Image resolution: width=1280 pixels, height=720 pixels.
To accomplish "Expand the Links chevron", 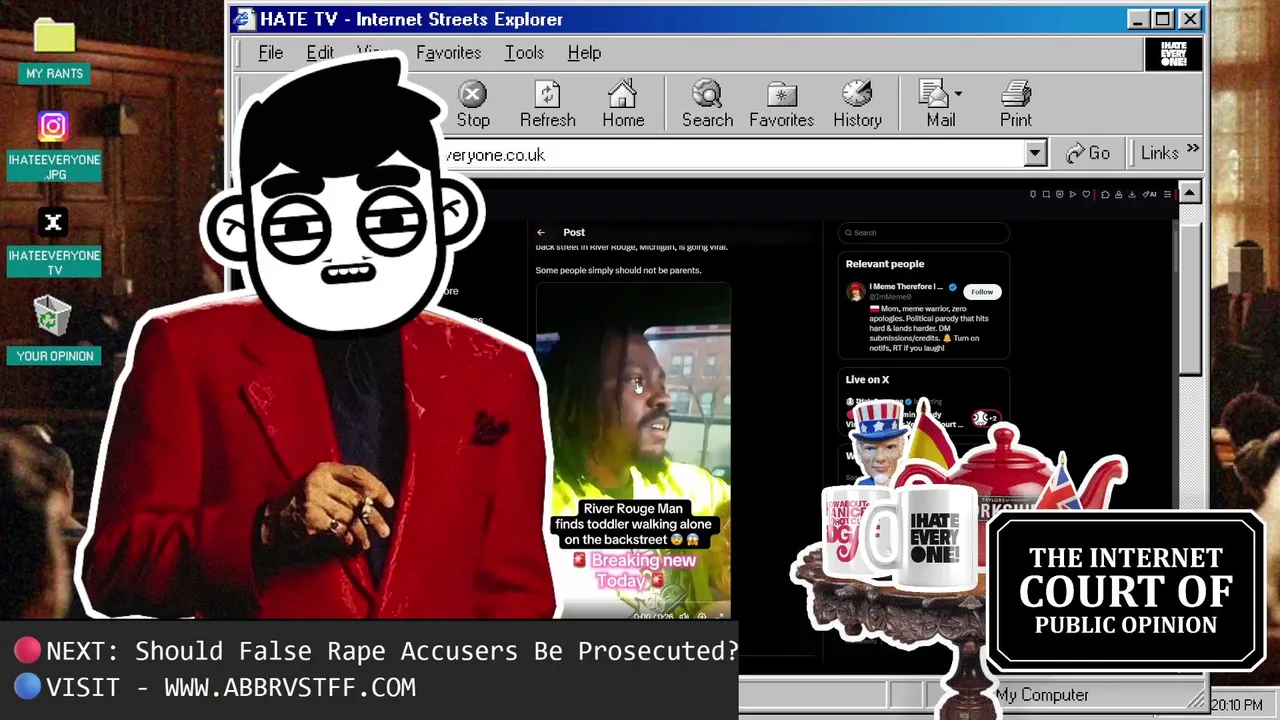I will [1193, 150].
